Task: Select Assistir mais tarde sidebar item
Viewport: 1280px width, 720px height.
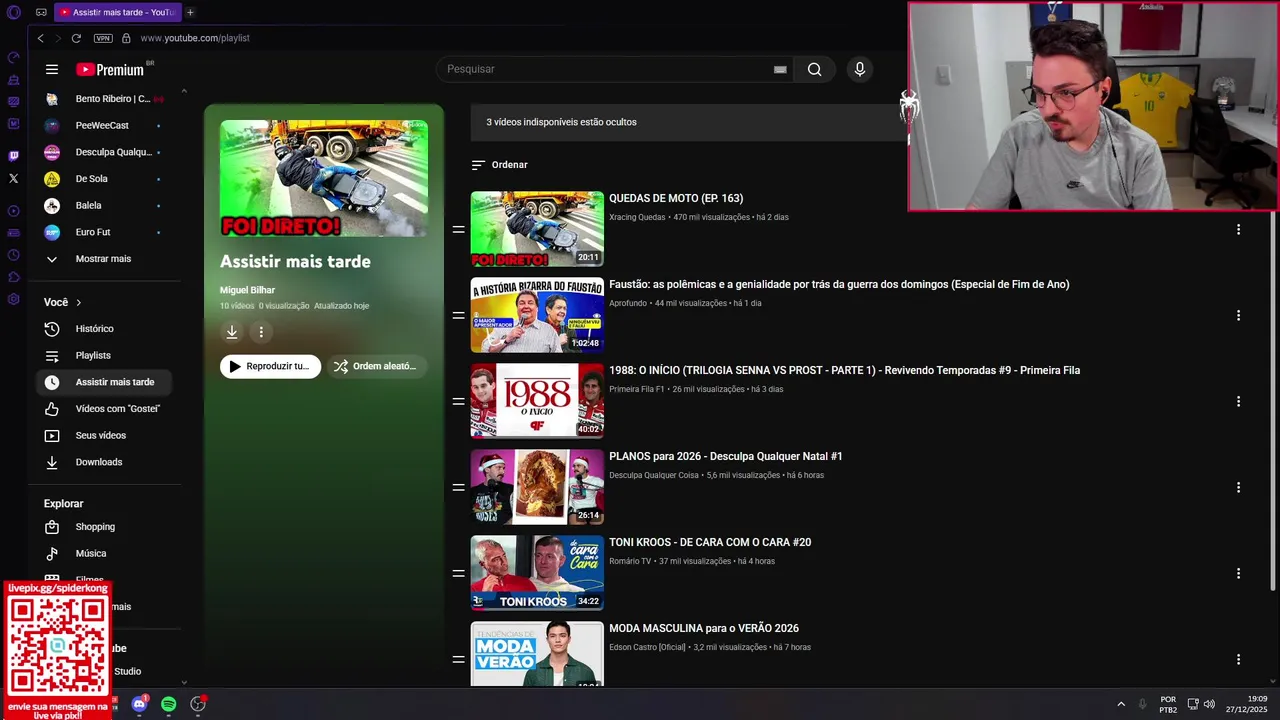Action: 105,382
